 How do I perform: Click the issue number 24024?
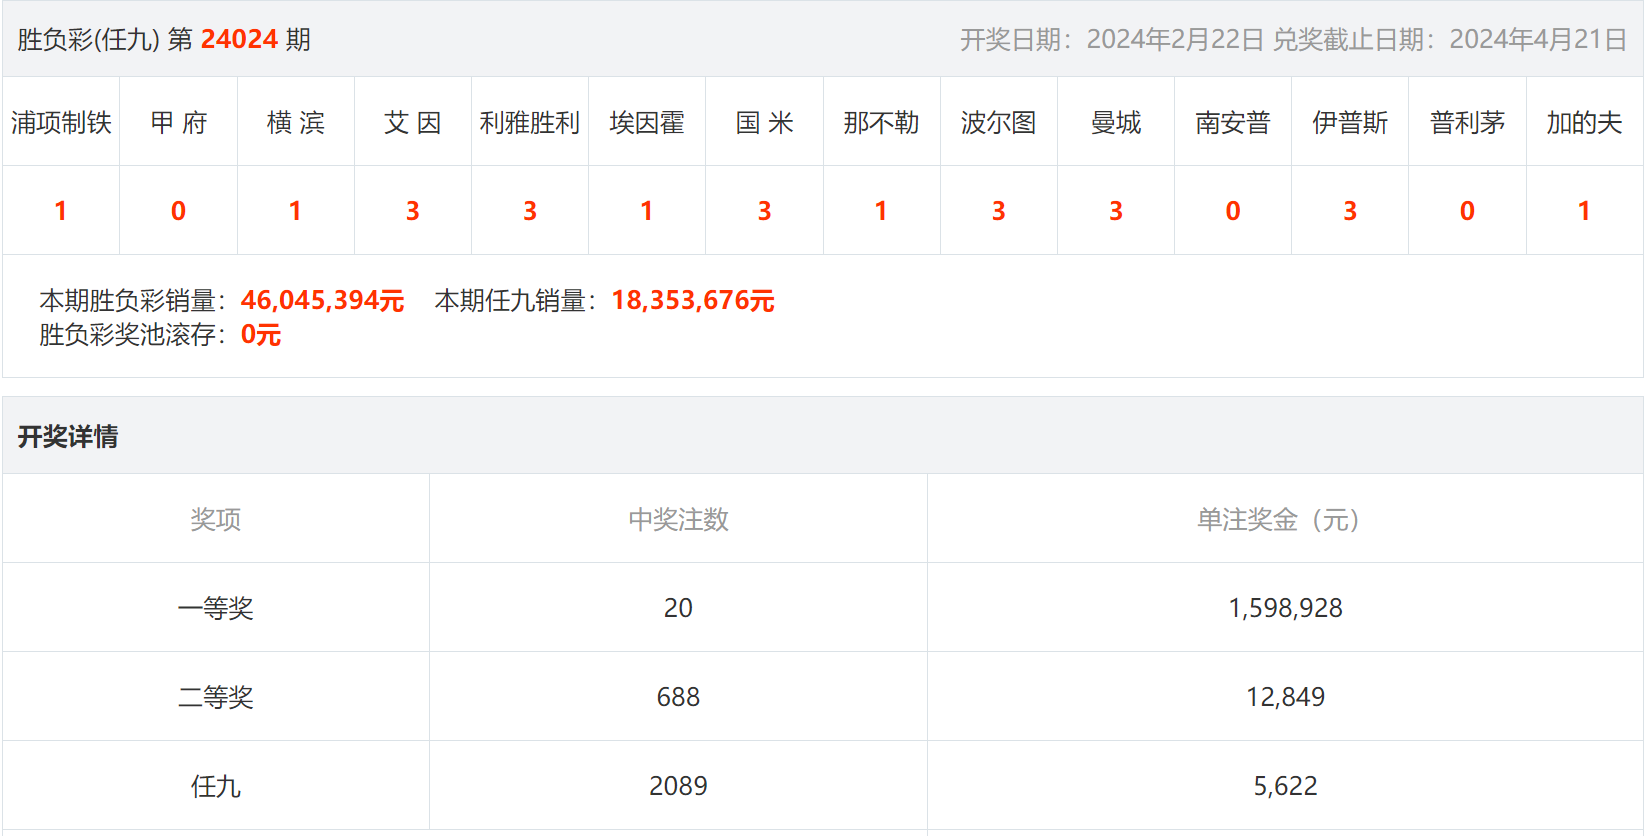click(239, 39)
